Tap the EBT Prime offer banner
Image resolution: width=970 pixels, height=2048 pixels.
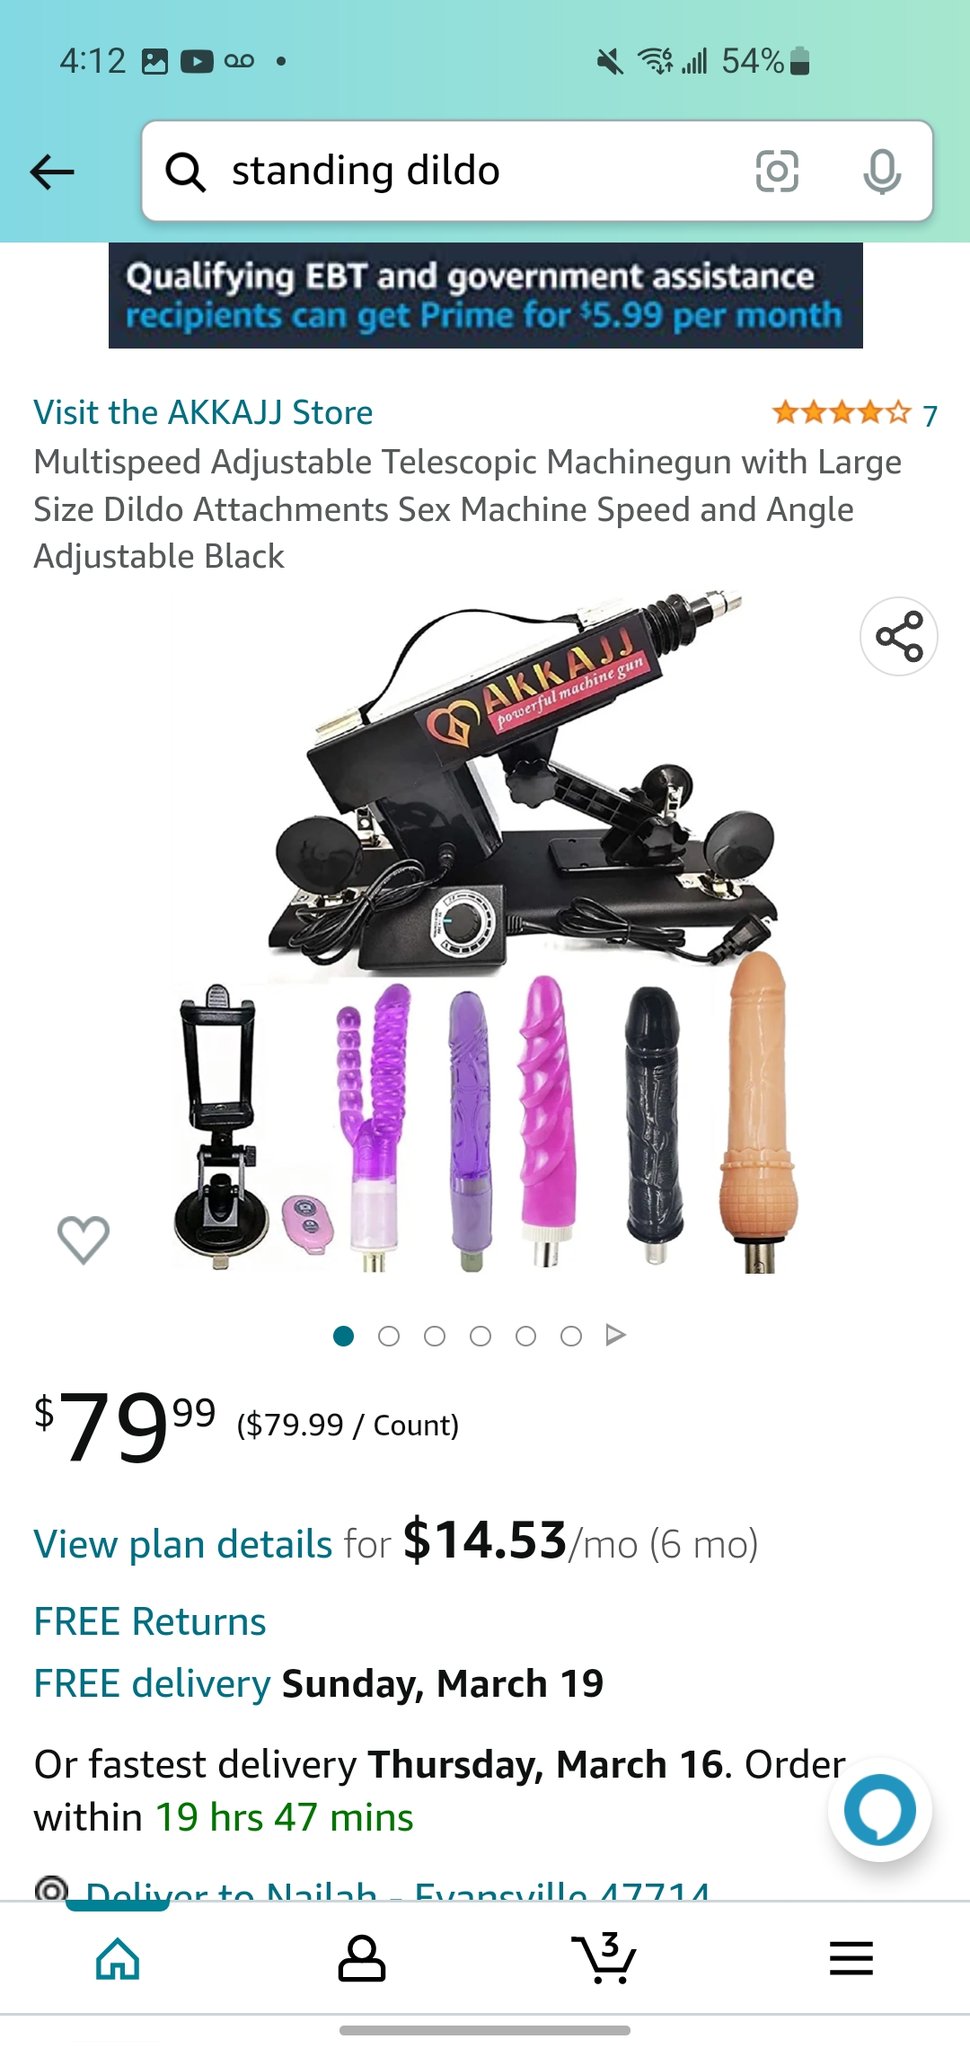(x=485, y=296)
